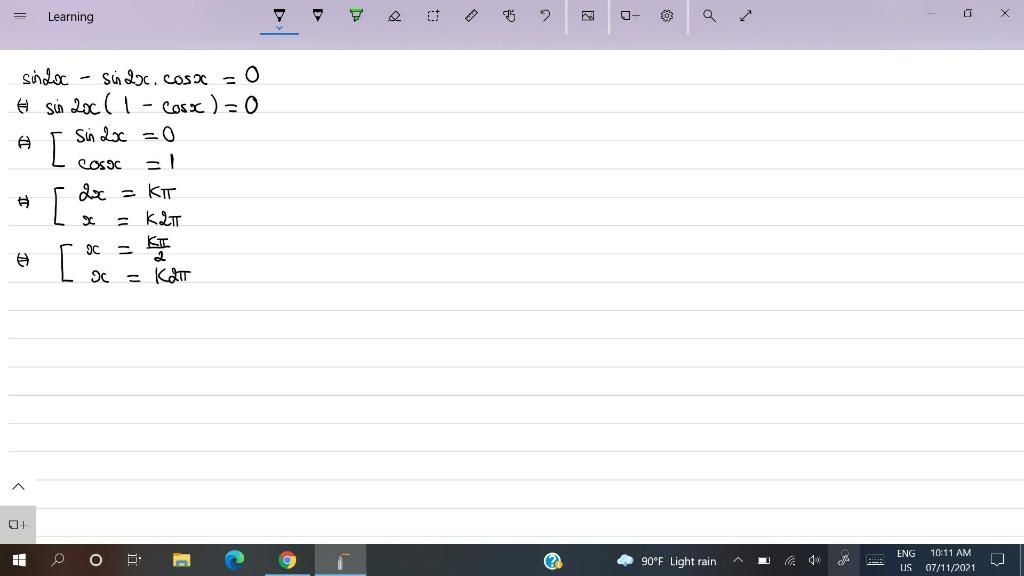Expand options chevron under the selected pen
The image size is (1024, 576).
(x=279, y=28)
